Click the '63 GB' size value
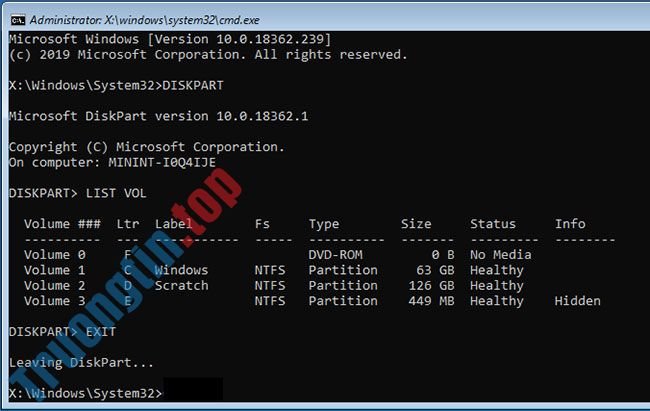The height and width of the screenshot is (411, 650). point(435,270)
